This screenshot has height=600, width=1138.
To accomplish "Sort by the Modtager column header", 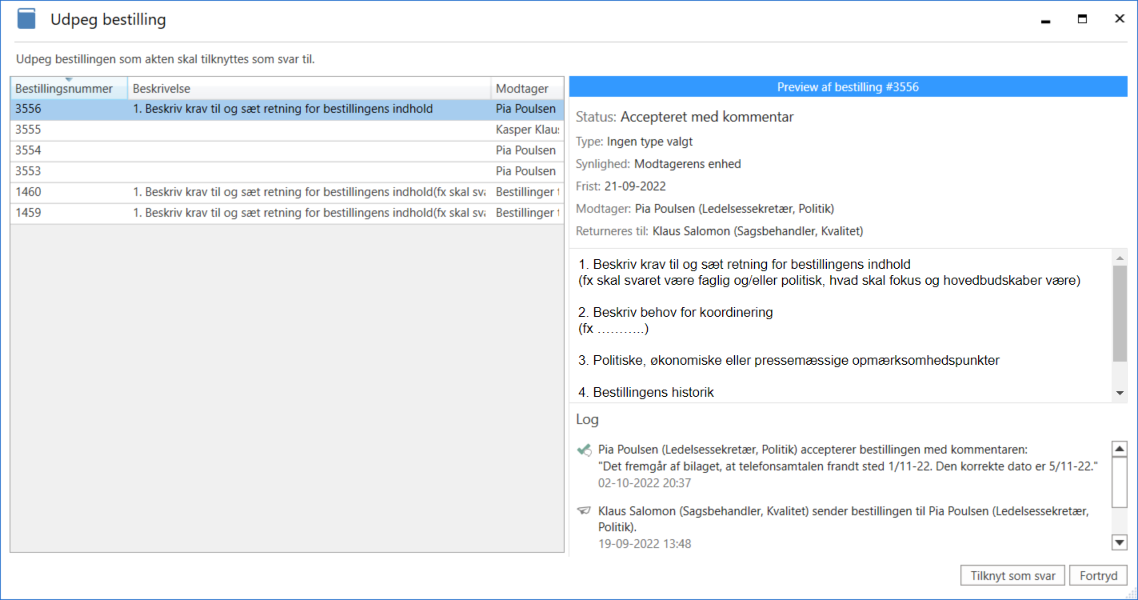I will [x=526, y=89].
